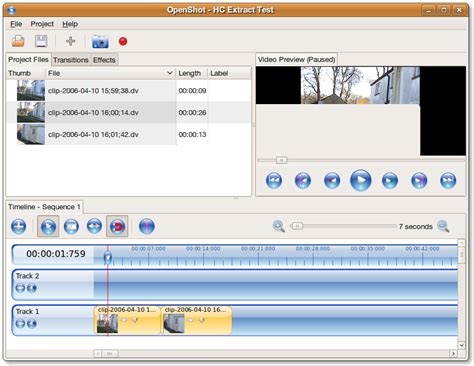Viewport: 474px width, 366px height.
Task: Switch to the Transitions tab
Action: (71, 60)
